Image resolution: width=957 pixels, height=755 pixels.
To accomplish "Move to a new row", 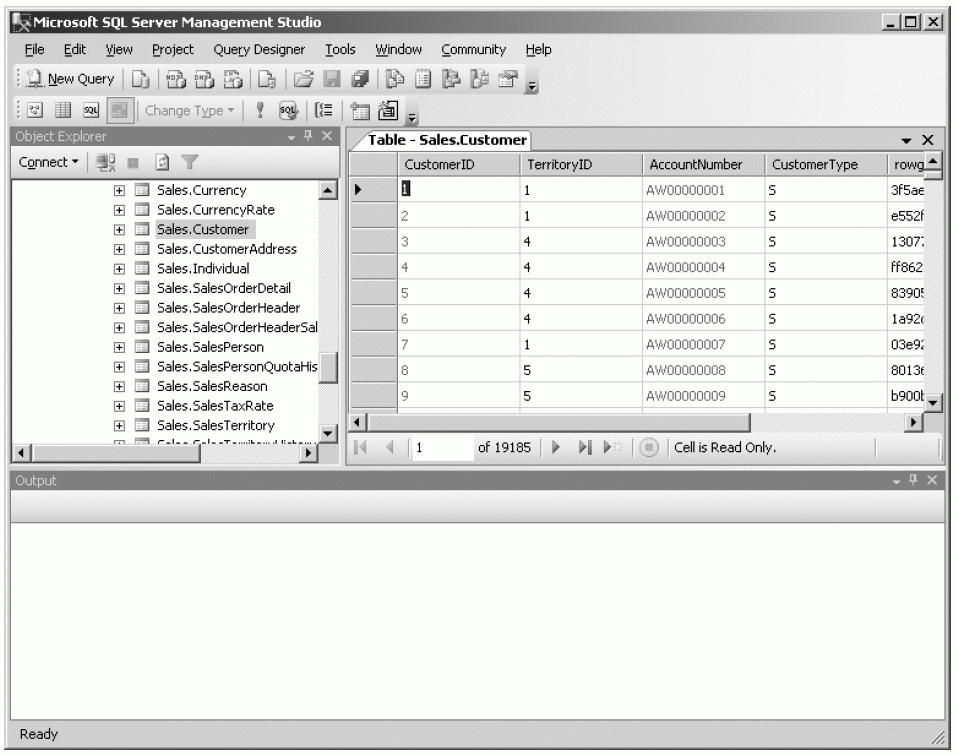I will (x=612, y=447).
